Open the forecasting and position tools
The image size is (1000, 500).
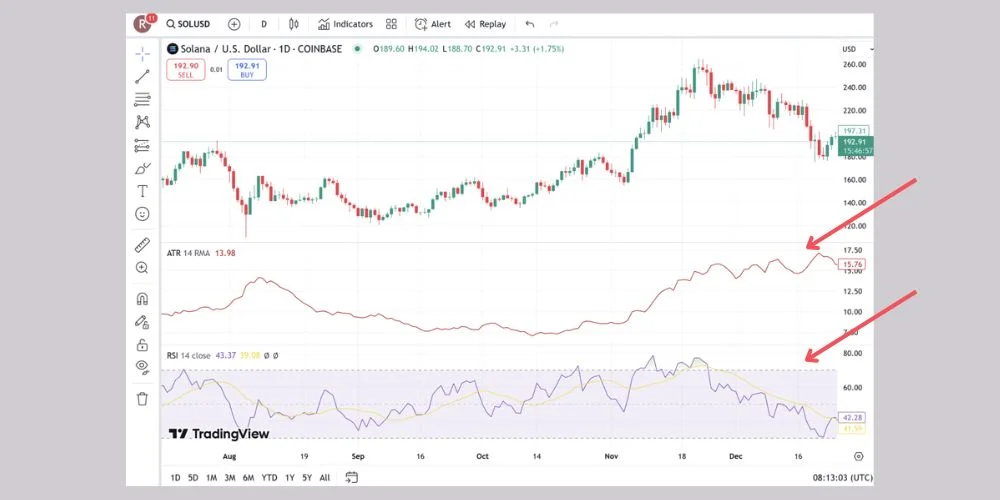[x=142, y=145]
